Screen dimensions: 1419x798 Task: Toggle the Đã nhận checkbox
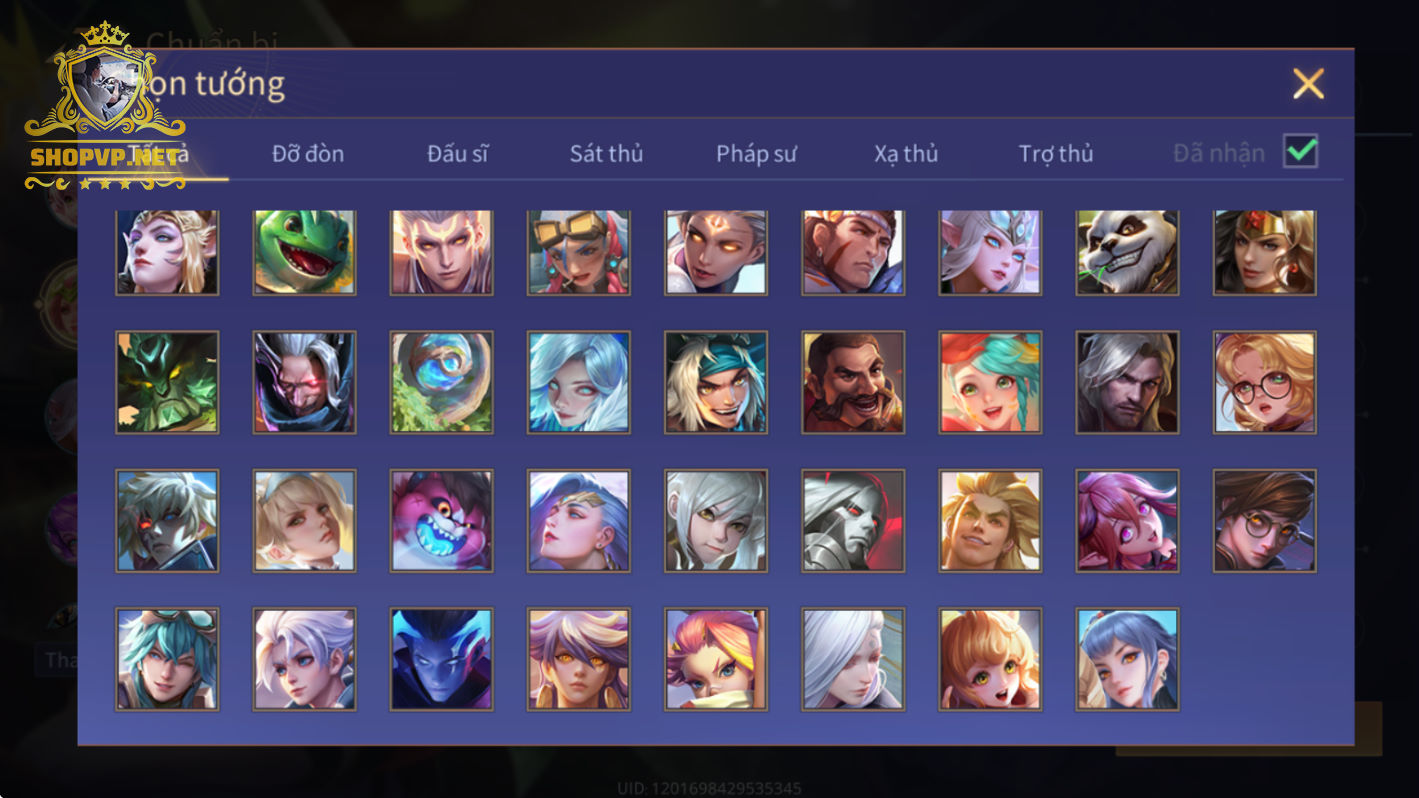click(x=1300, y=151)
